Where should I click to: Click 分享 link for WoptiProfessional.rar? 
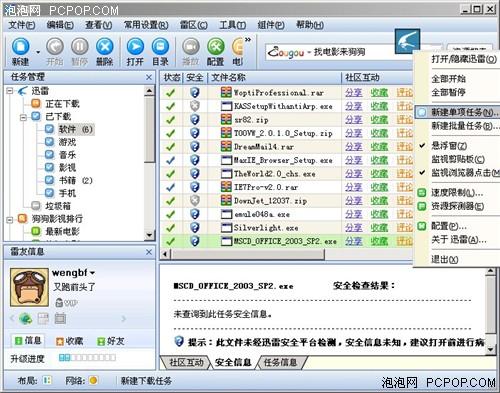pyautogui.click(x=354, y=93)
